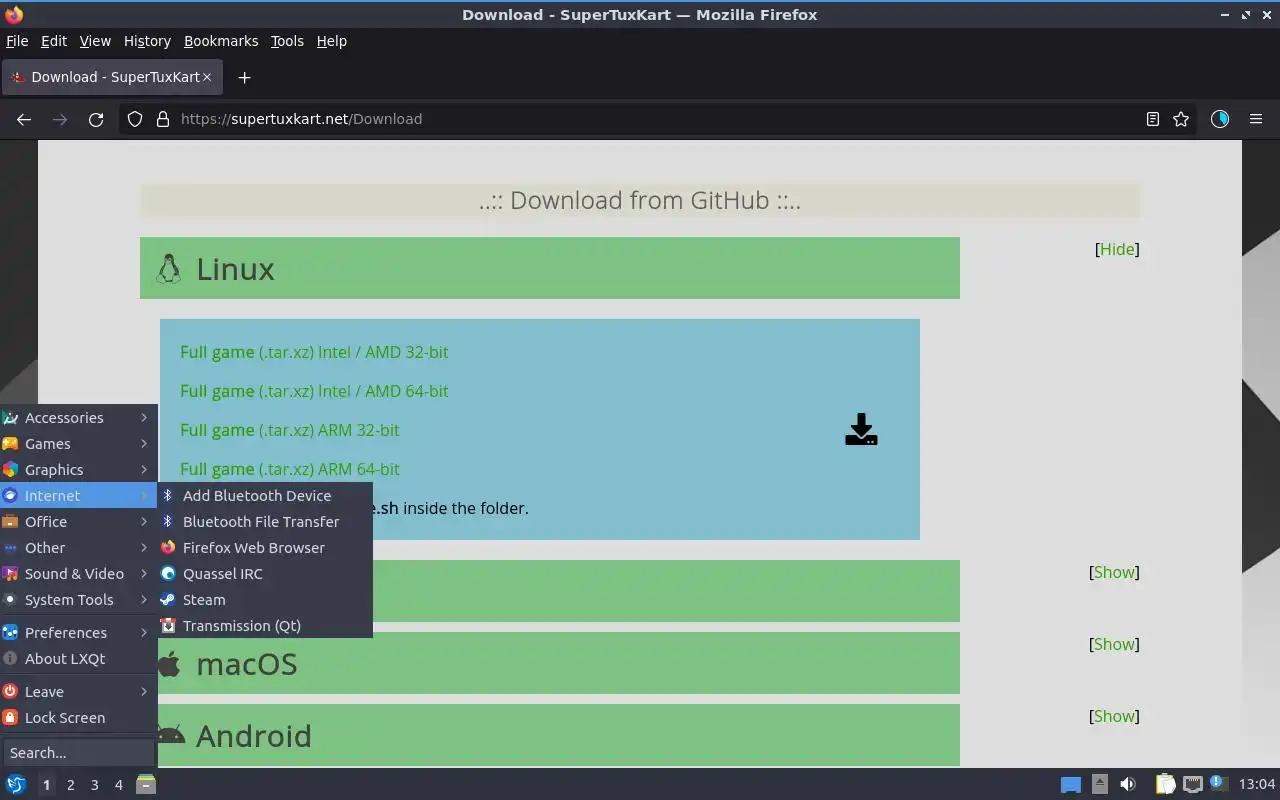This screenshot has height=800, width=1280.
Task: Launch Bluetooth File Transfer
Action: coord(265,521)
